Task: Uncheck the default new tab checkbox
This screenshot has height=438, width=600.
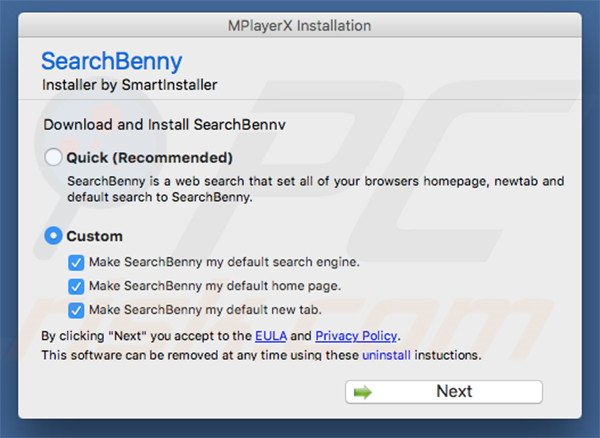Action: [x=76, y=310]
